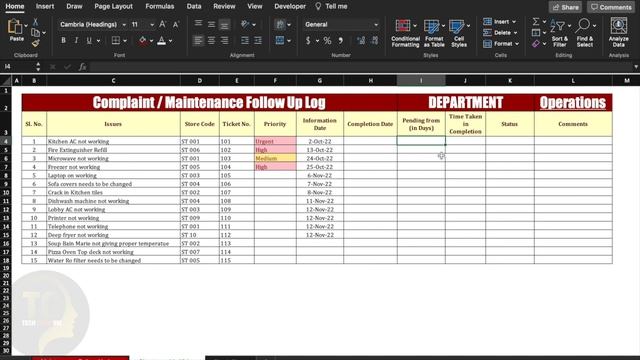This screenshot has height=360, width=640.
Task: Open Analyze Data
Action: pyautogui.click(x=619, y=33)
